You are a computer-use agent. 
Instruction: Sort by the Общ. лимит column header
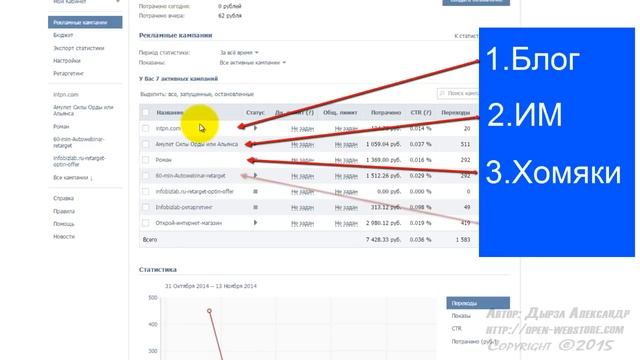[x=340, y=112]
